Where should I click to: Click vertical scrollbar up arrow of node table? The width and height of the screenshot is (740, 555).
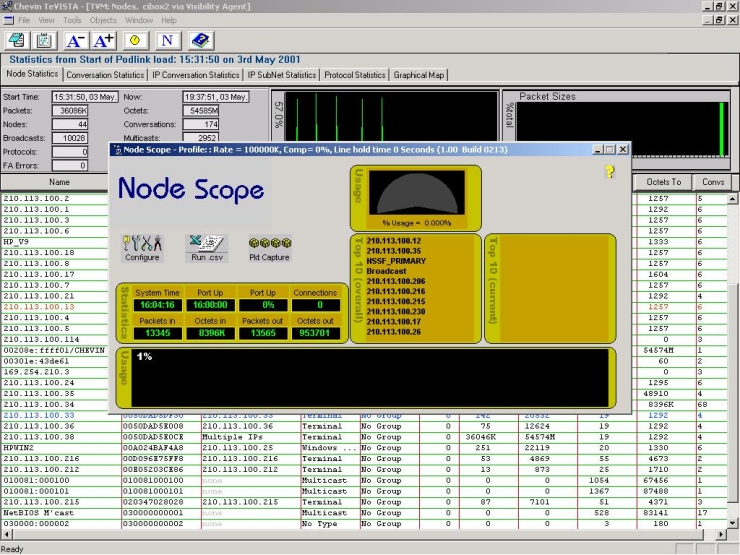tap(732, 198)
